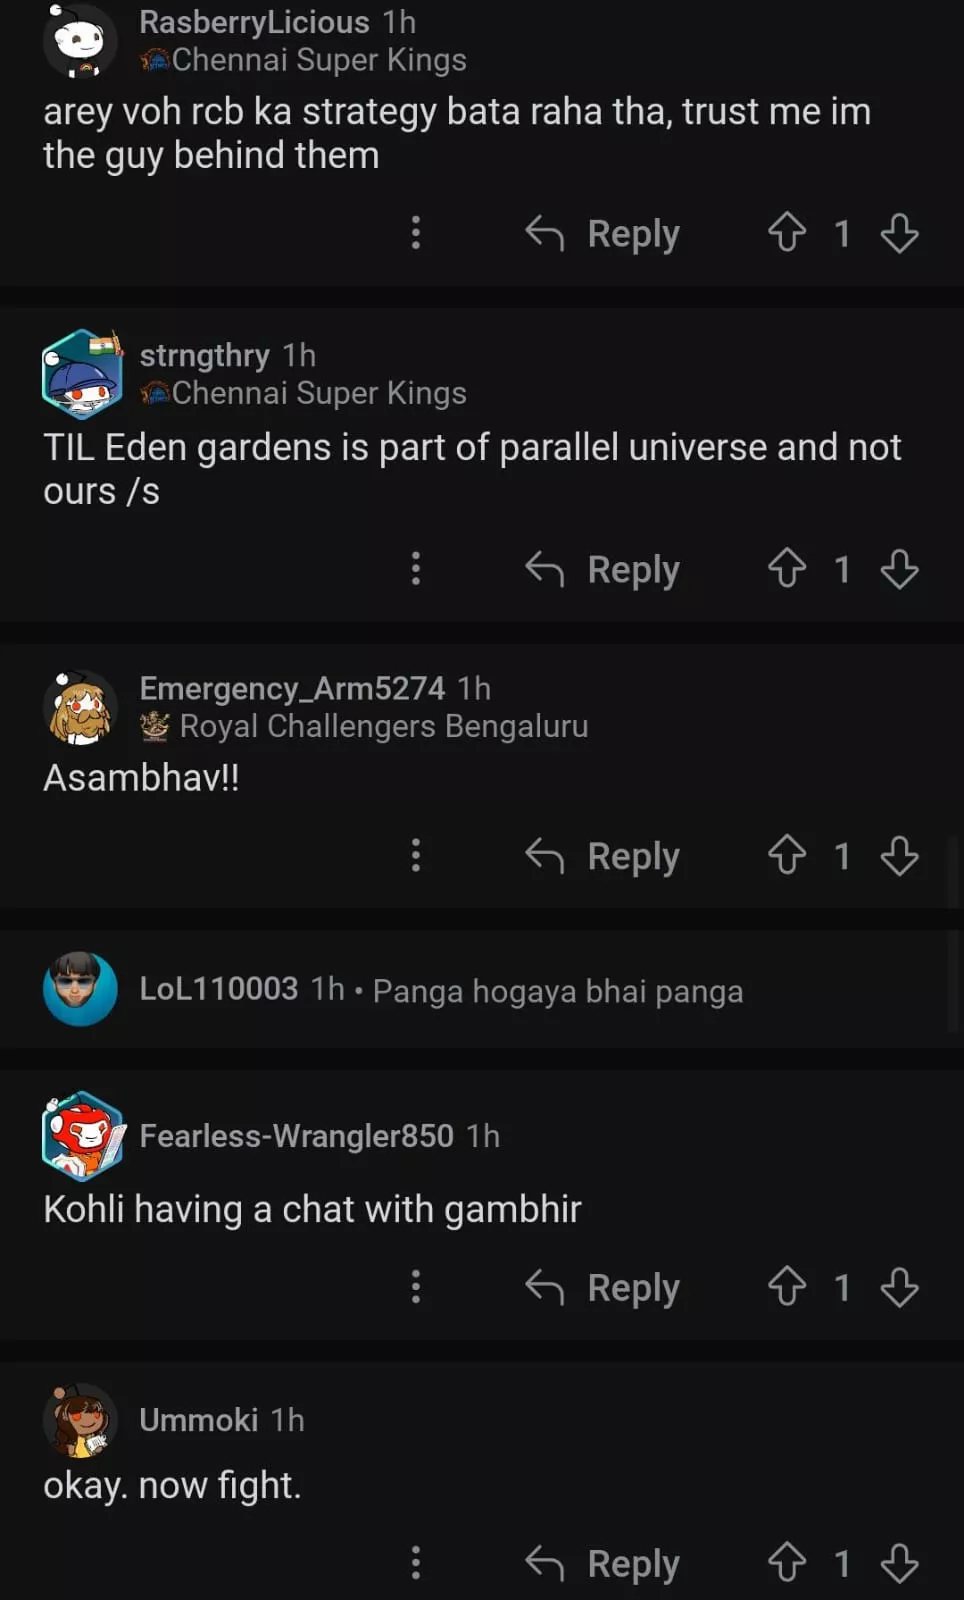Open RasberryLicious's user profile link

click(254, 22)
